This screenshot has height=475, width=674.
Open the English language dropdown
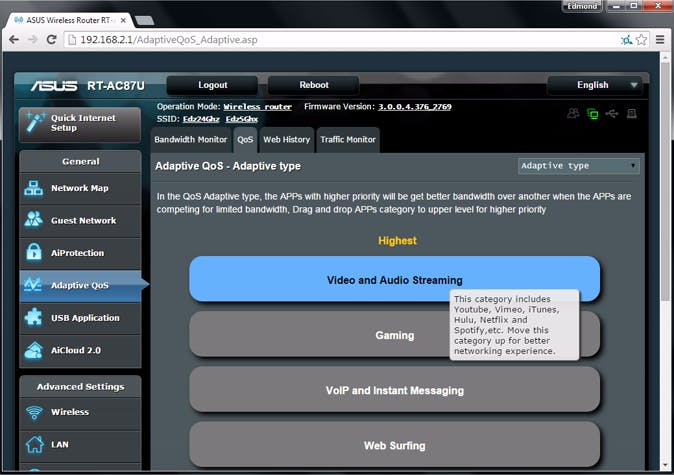595,85
